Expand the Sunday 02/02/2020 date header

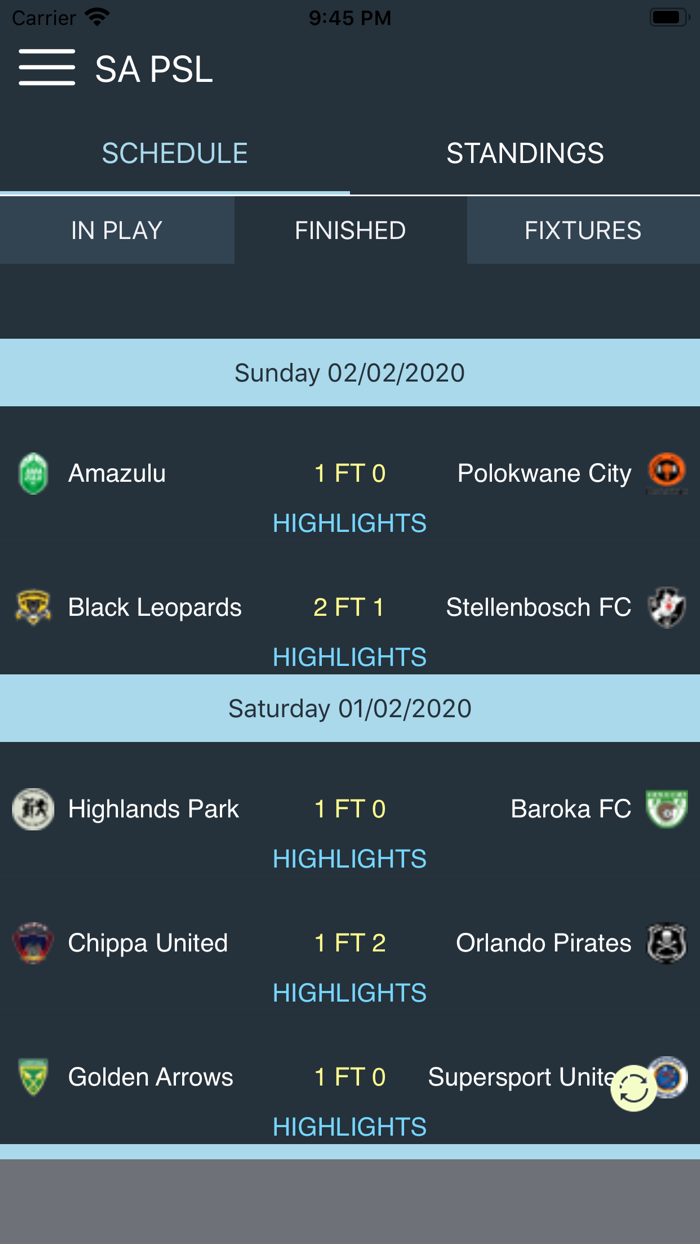349,372
